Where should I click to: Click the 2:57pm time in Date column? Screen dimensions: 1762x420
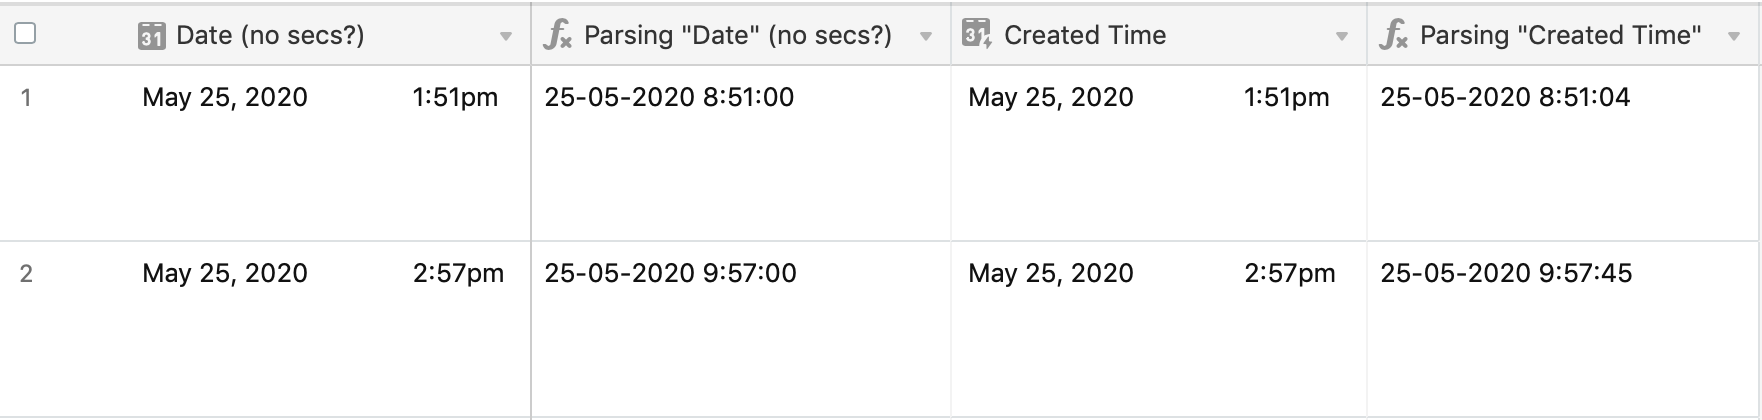tap(458, 274)
